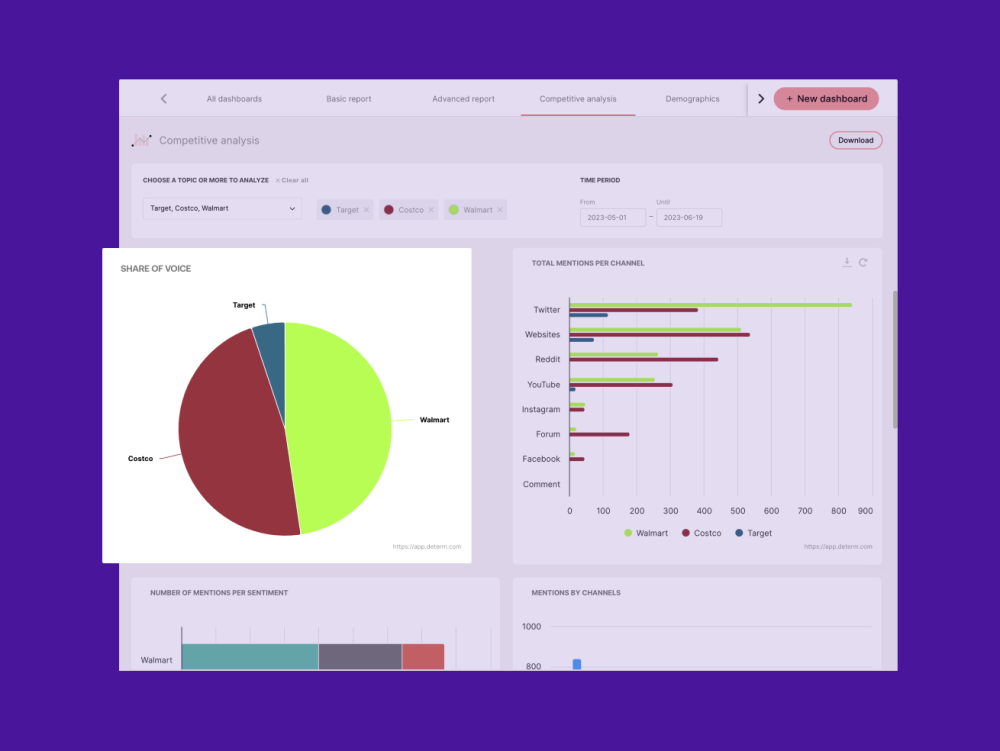Click the Websites row label in channel chart
The image size is (1000, 751).
(x=542, y=335)
